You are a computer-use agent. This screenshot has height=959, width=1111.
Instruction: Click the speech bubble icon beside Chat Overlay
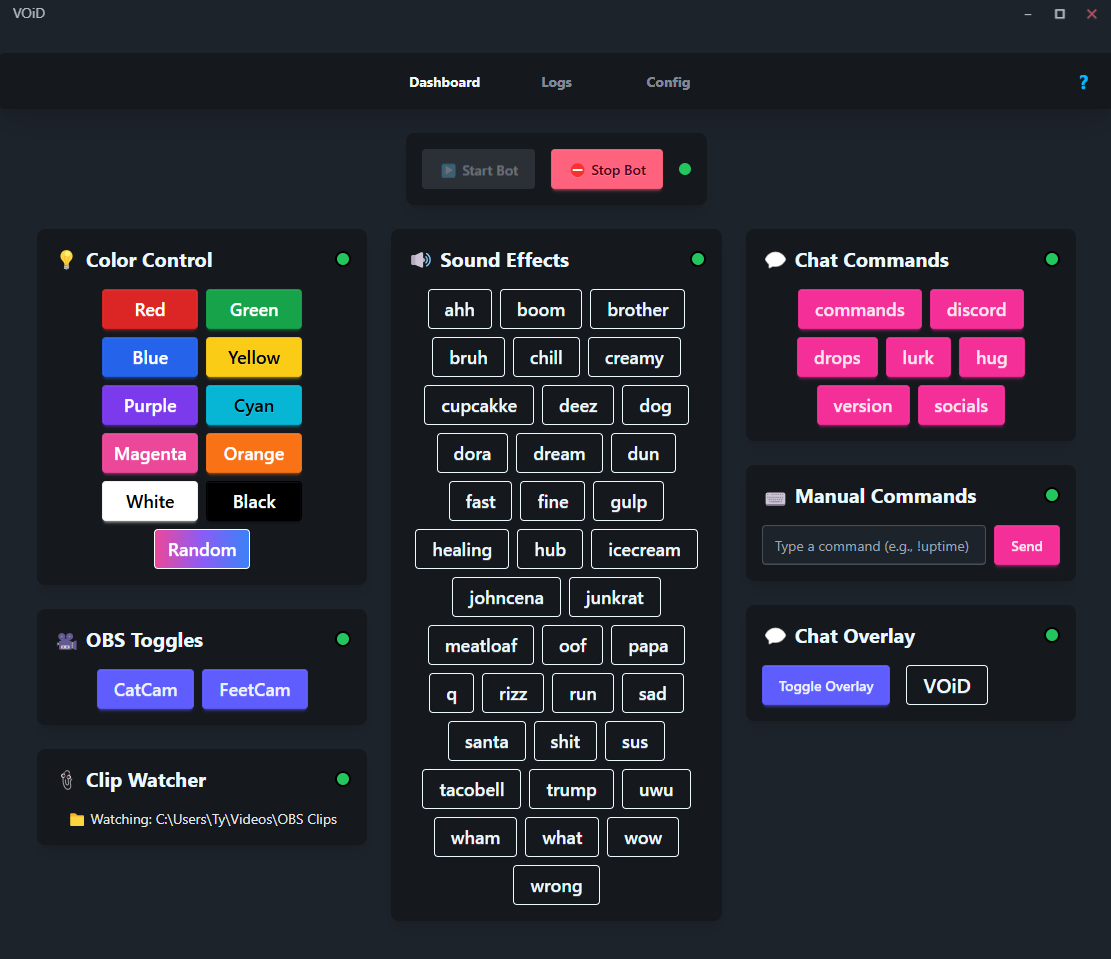point(775,636)
